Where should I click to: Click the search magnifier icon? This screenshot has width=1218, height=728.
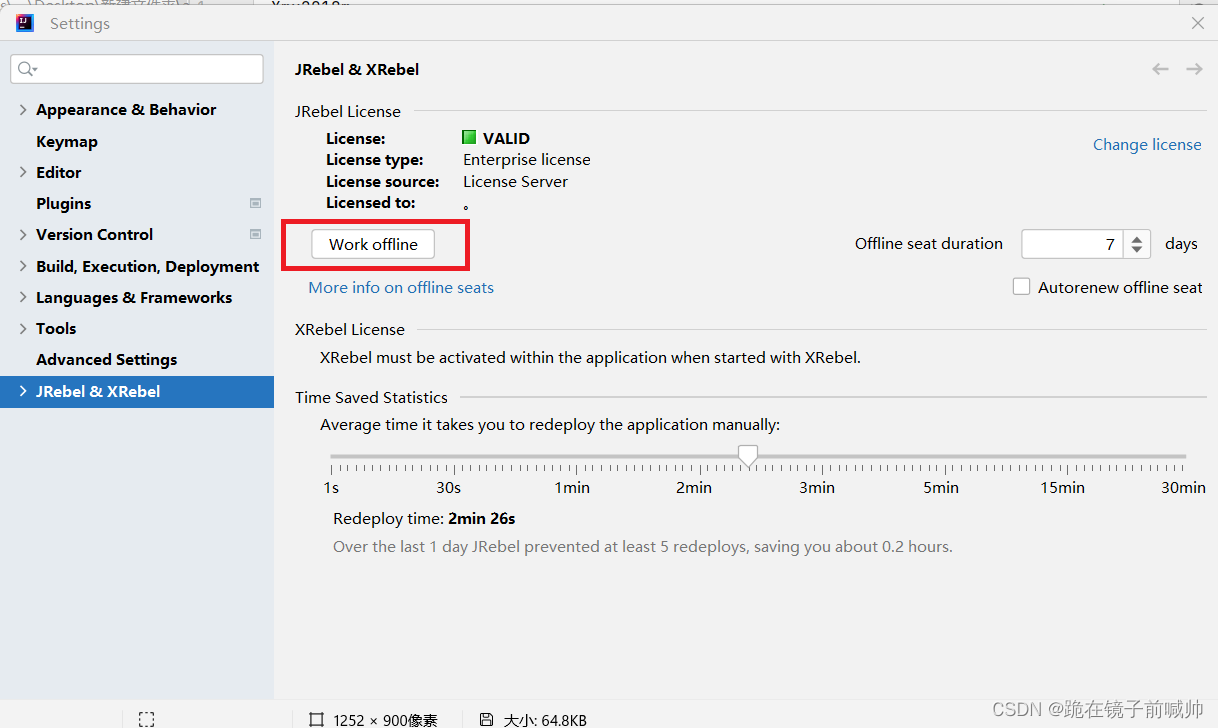click(x=27, y=69)
